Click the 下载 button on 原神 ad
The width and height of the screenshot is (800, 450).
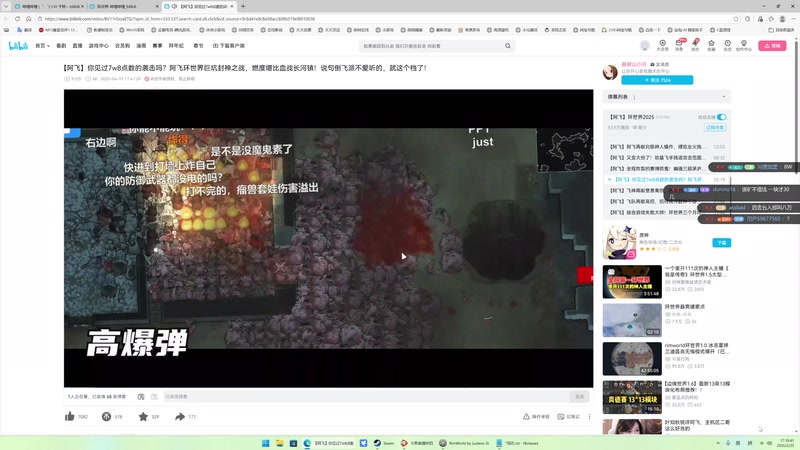pyautogui.click(x=721, y=243)
